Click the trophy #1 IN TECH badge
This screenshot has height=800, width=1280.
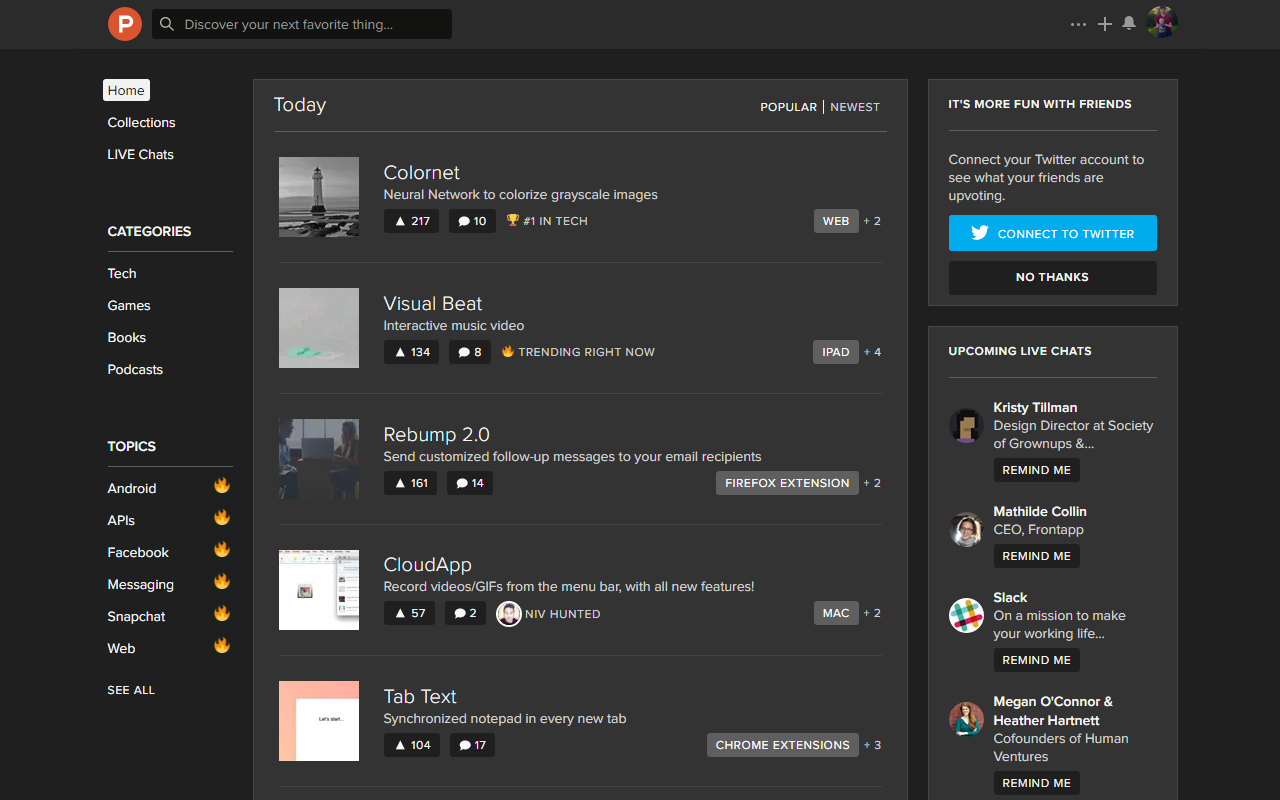click(546, 221)
